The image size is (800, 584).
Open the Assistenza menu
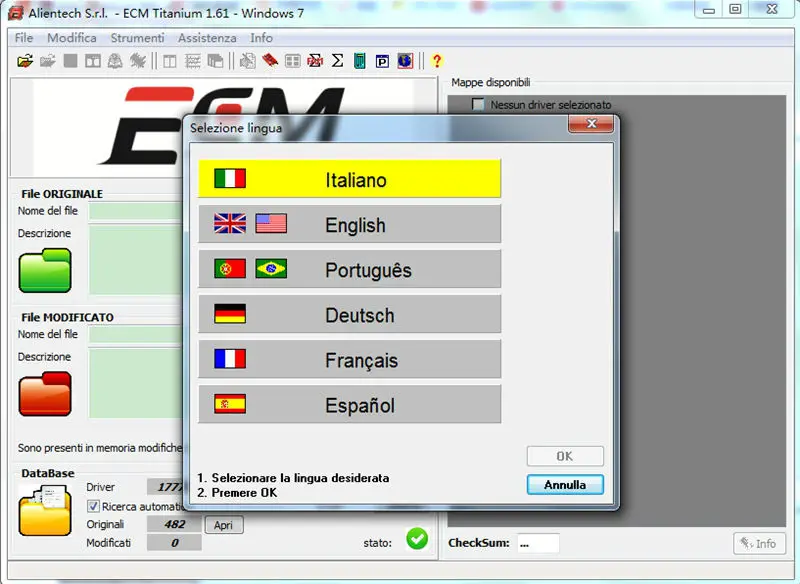pos(207,38)
